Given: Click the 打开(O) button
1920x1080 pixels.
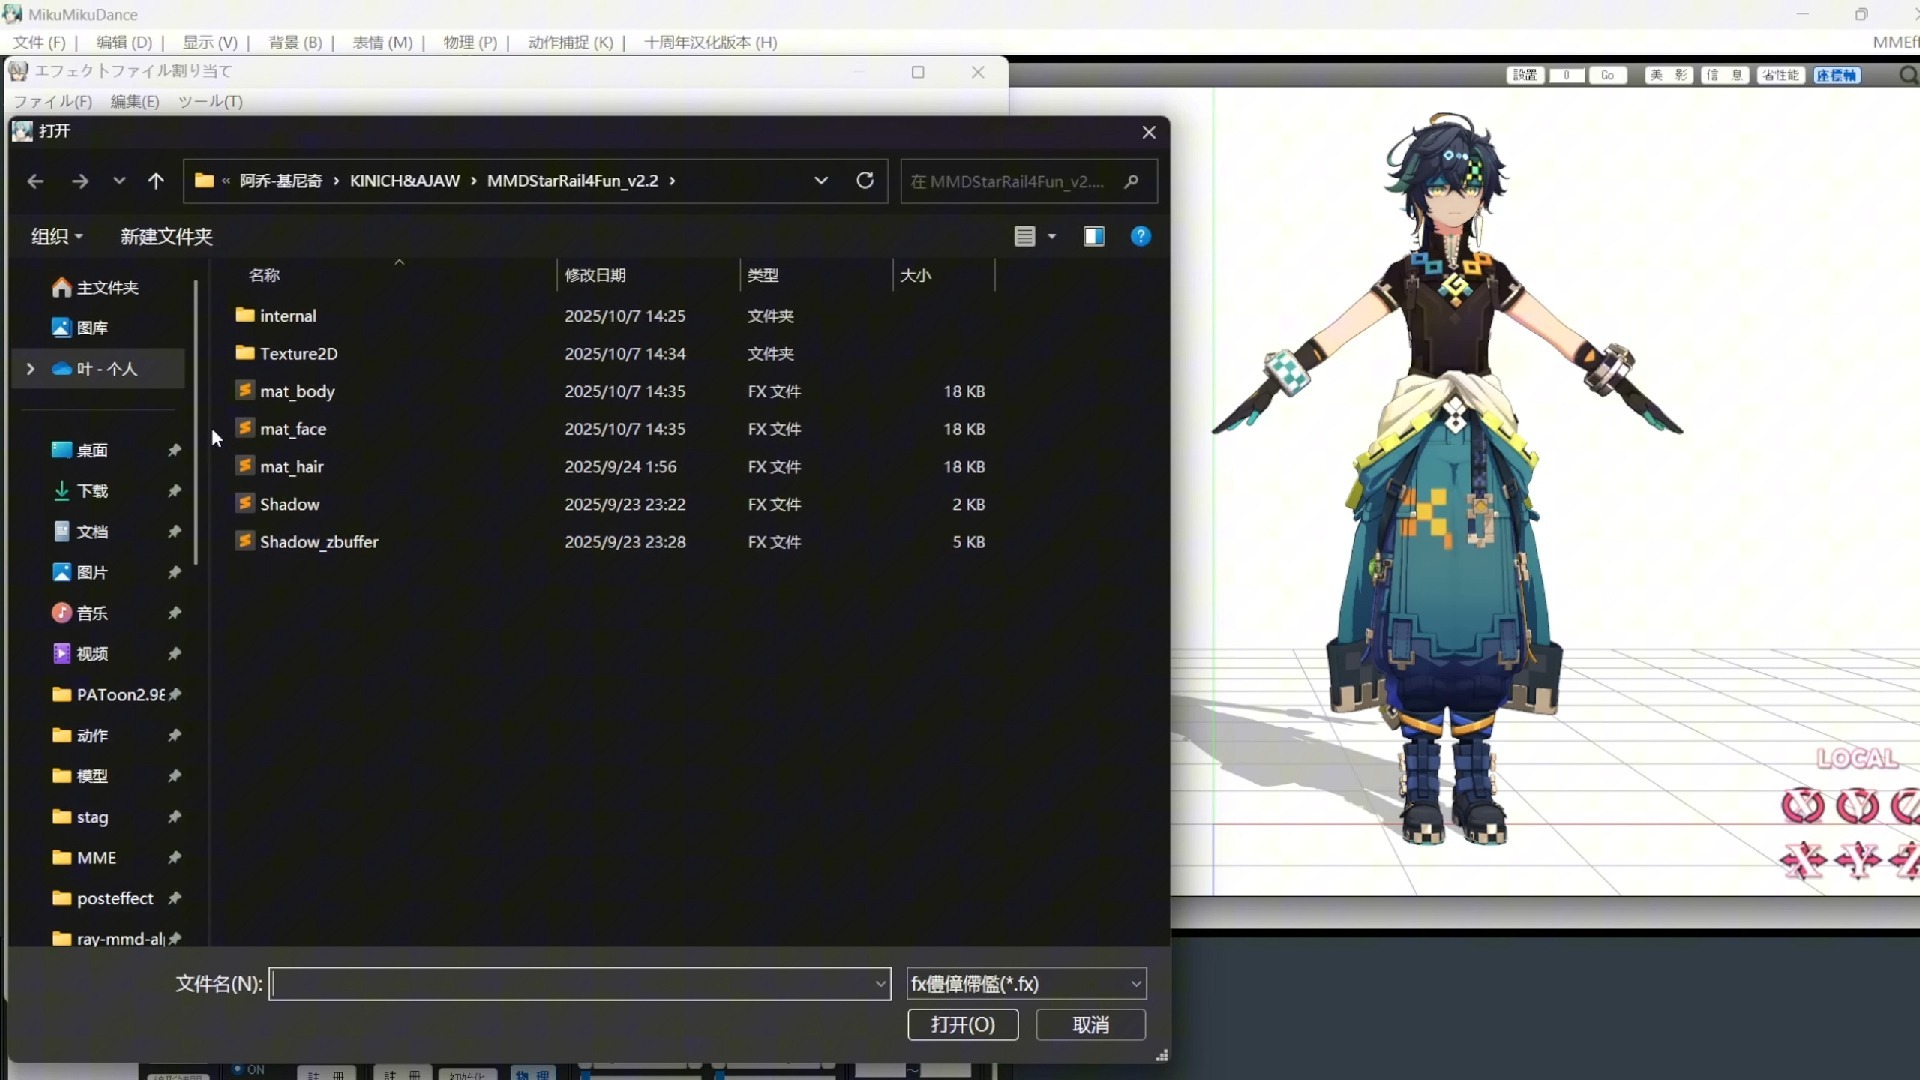Looking at the screenshot, I should 962,1025.
